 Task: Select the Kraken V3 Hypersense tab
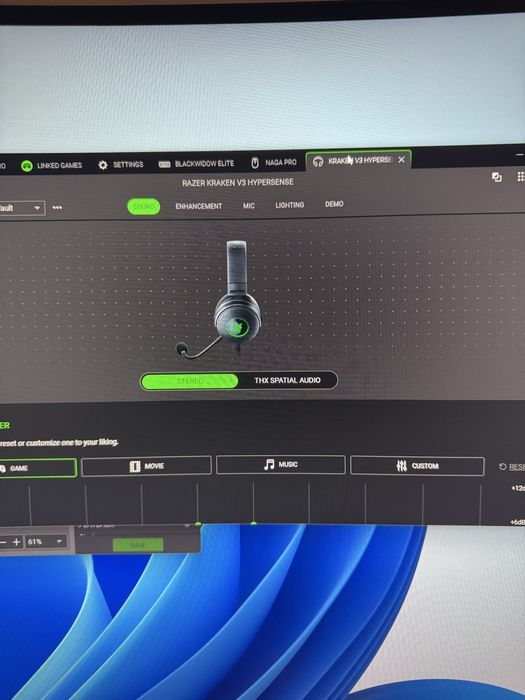[x=358, y=160]
